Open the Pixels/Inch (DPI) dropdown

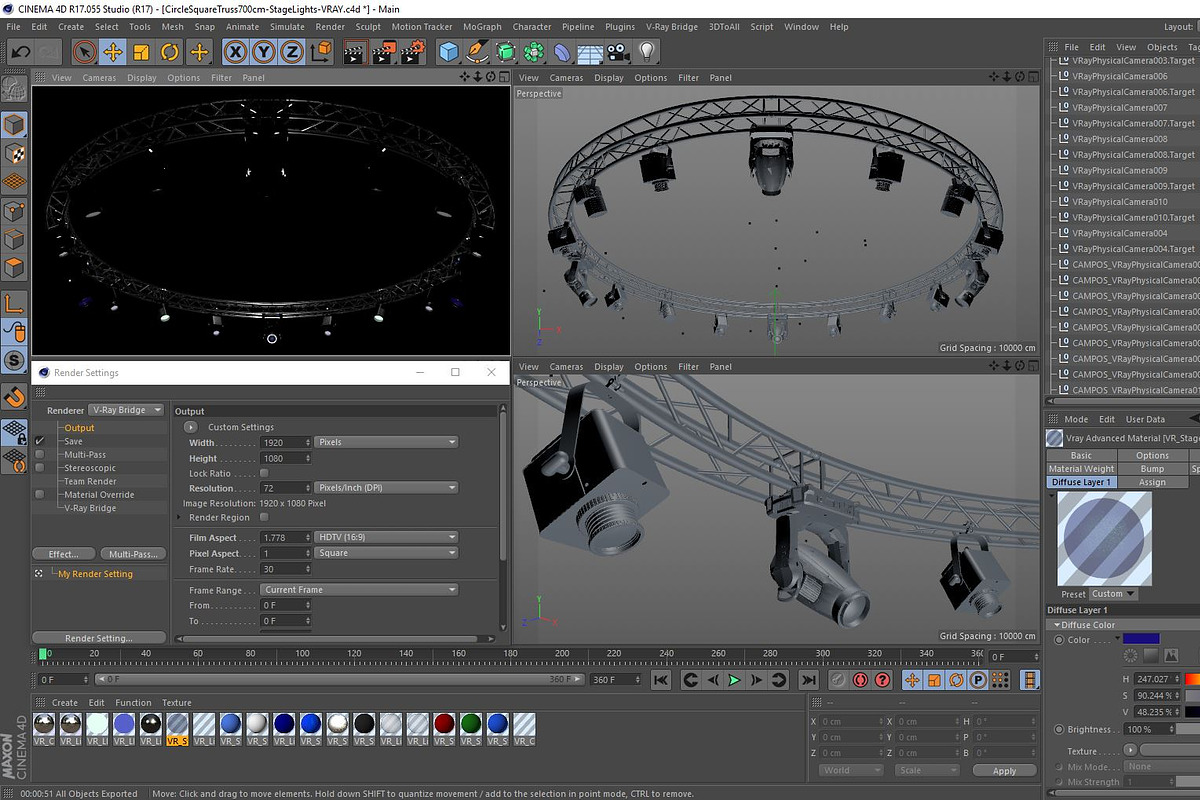coord(386,488)
